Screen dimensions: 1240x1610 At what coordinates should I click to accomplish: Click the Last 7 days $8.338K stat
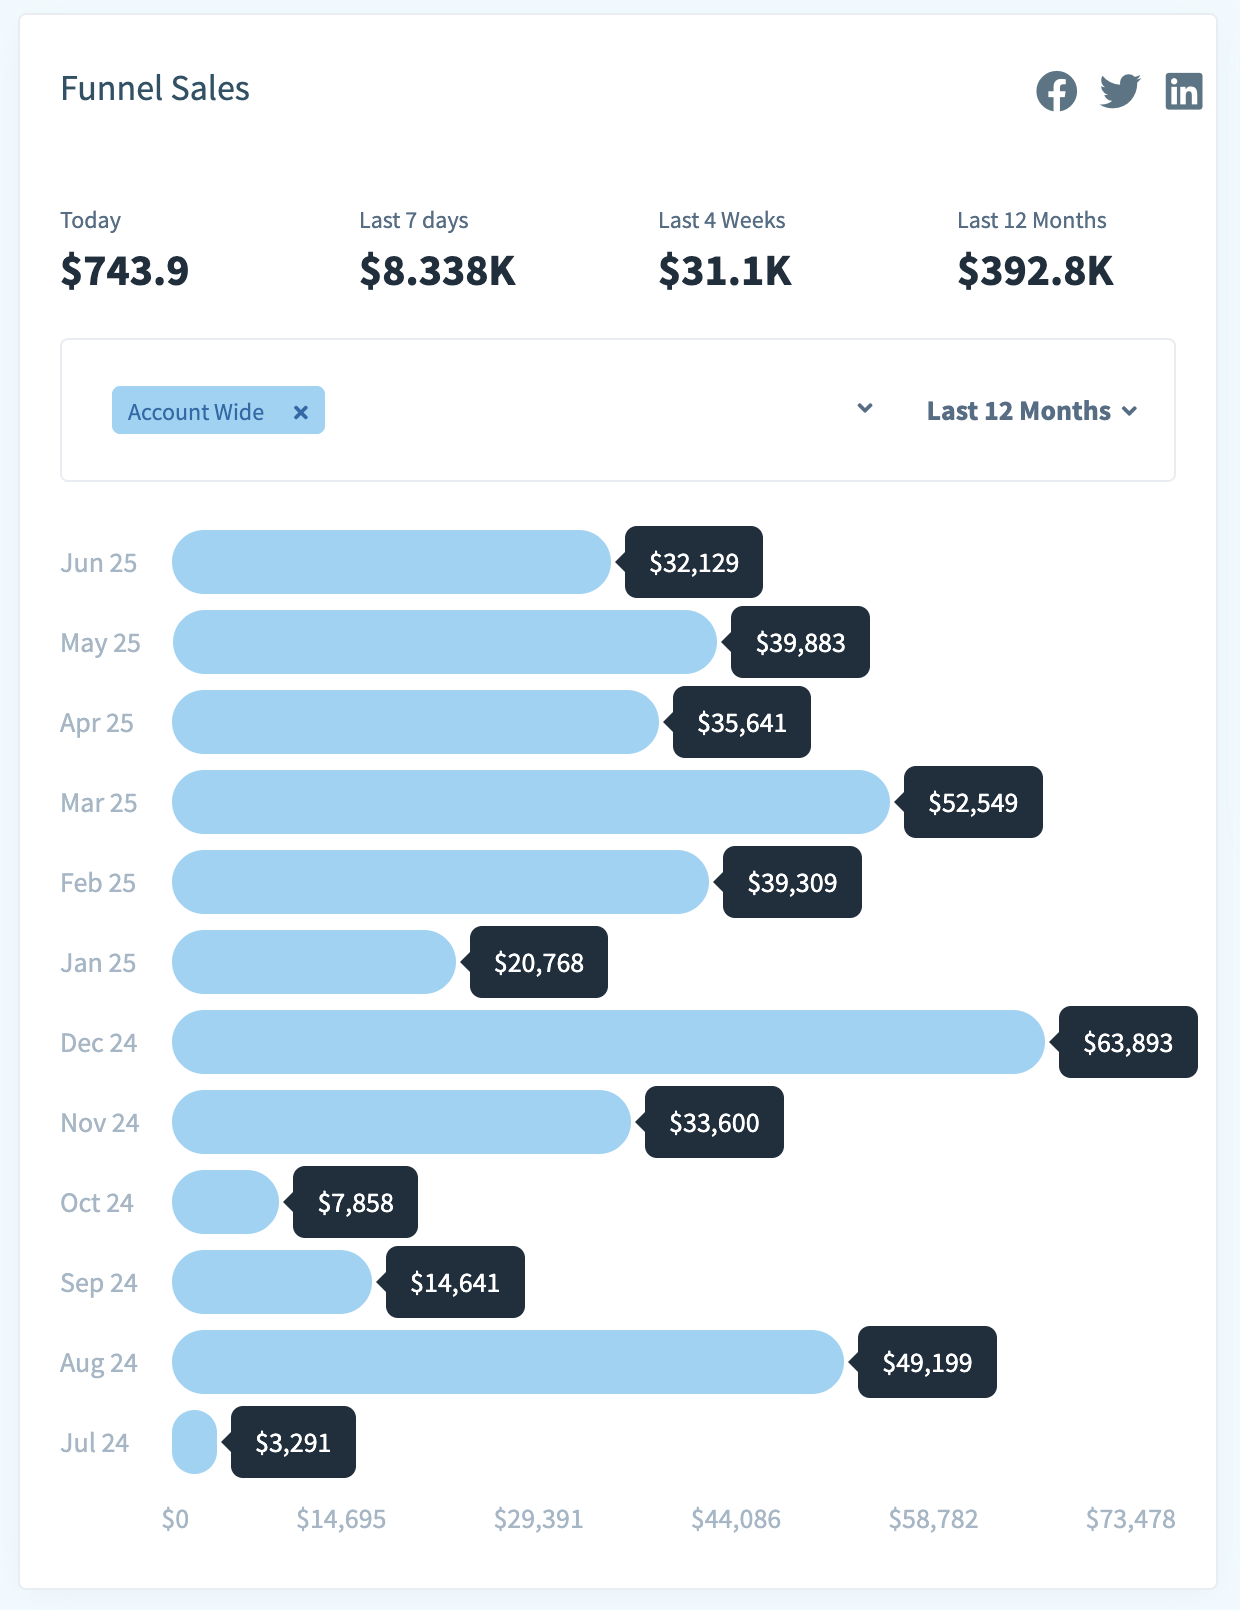click(437, 271)
